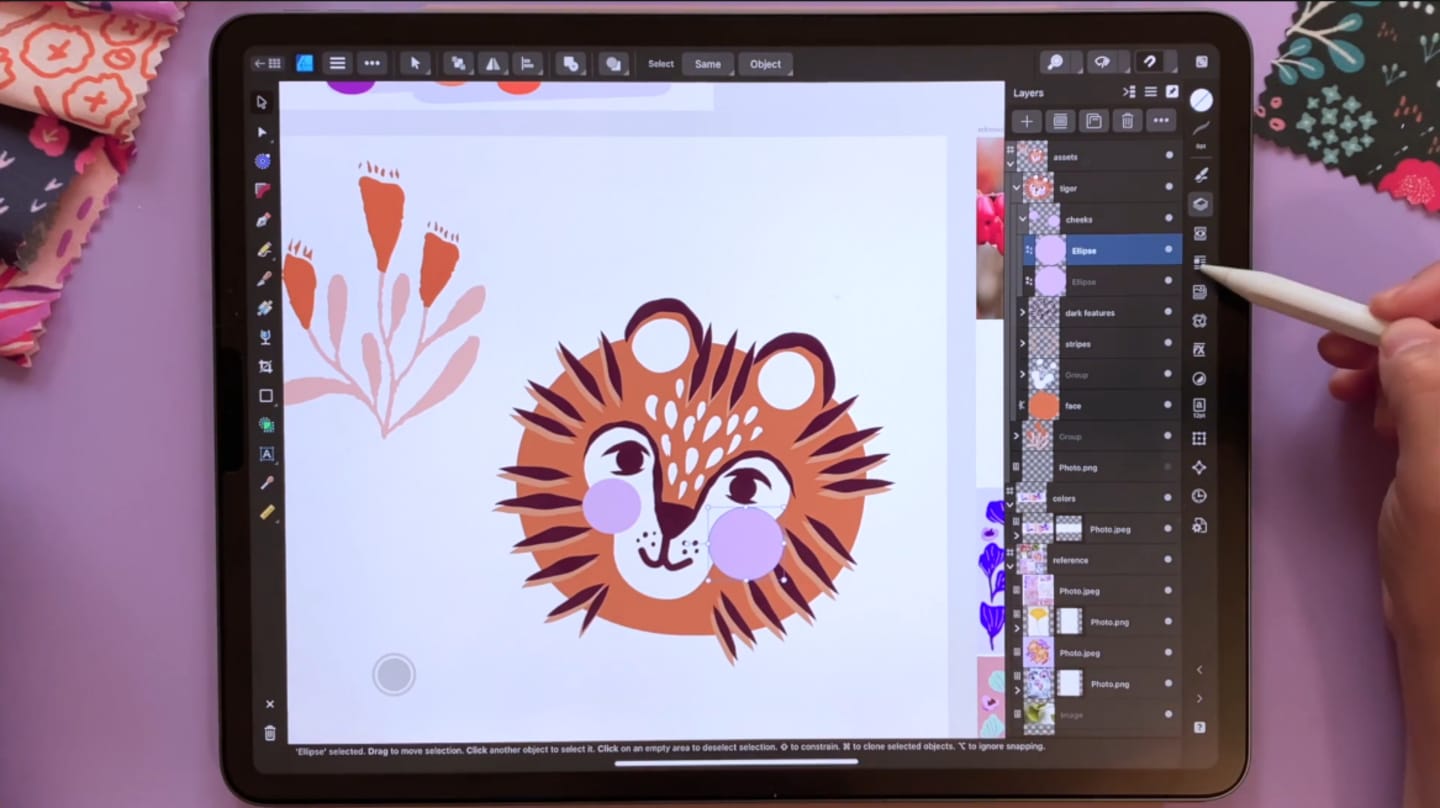Image resolution: width=1440 pixels, height=808 pixels.
Task: Open the hamburger menu at top left
Action: coord(338,63)
